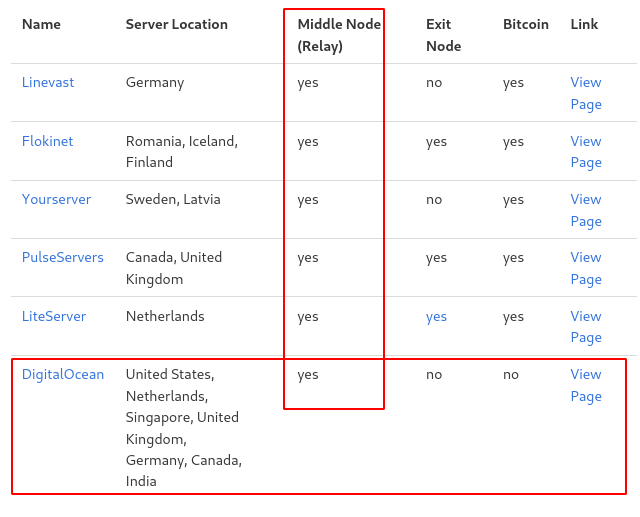The height and width of the screenshot is (517, 640).
Task: Follow the DigitalOcean link
Action: tap(62, 374)
